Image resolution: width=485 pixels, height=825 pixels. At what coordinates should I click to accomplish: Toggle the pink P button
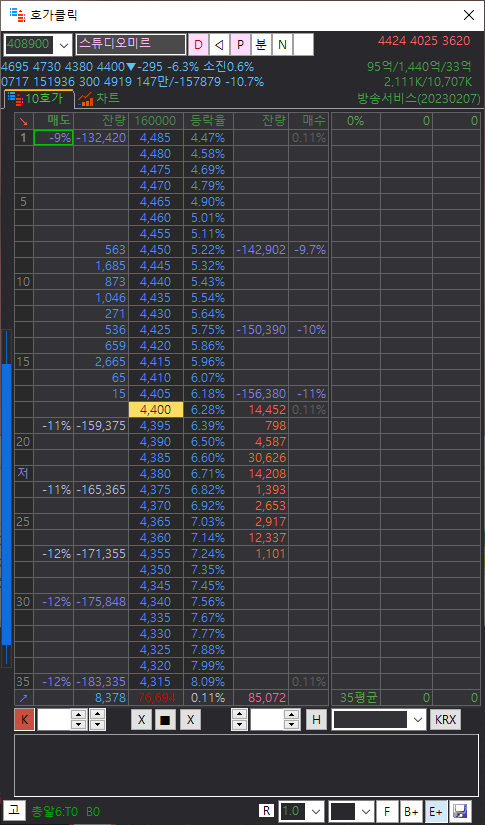240,45
